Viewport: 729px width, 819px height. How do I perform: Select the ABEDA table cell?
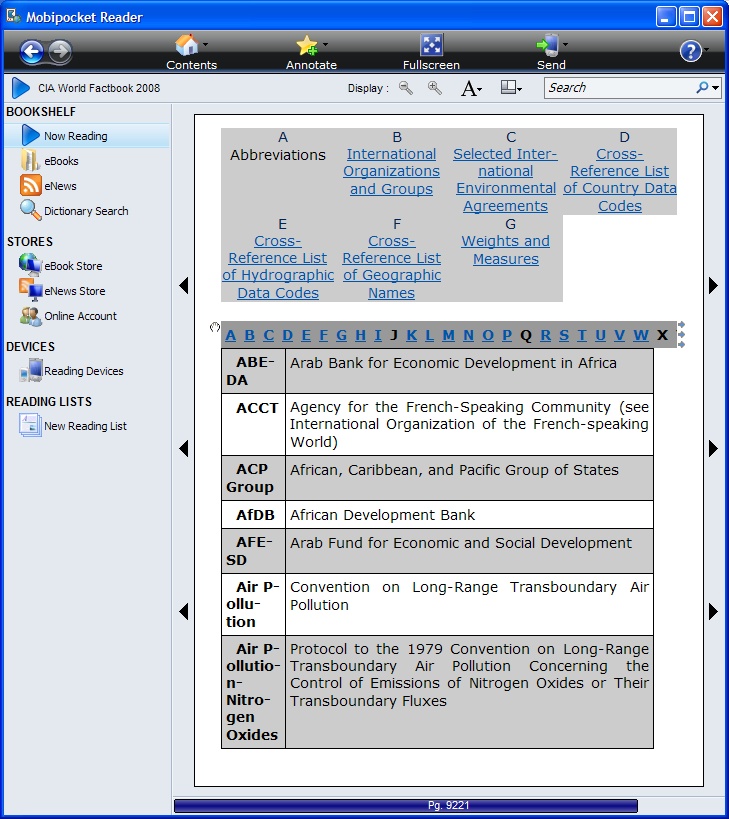[253, 371]
